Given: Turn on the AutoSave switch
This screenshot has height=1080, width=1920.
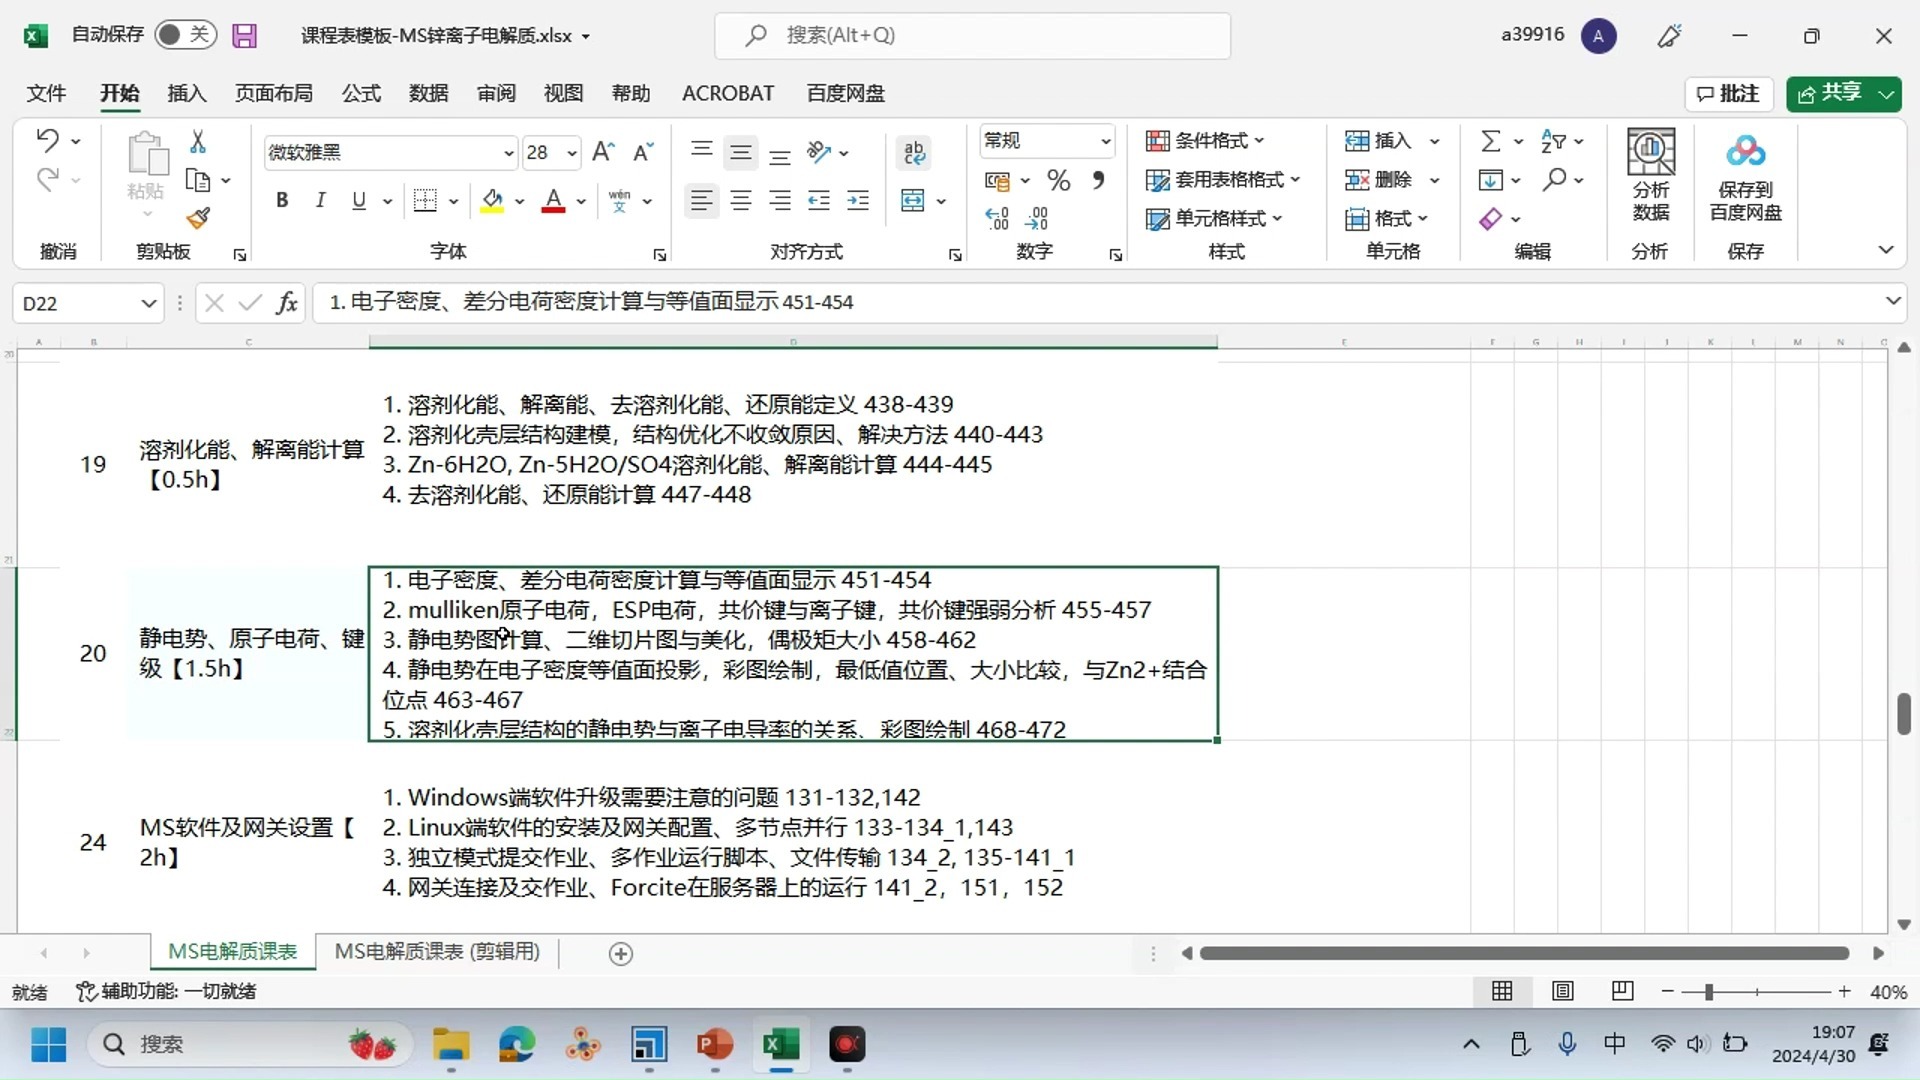Looking at the screenshot, I should (x=186, y=35).
